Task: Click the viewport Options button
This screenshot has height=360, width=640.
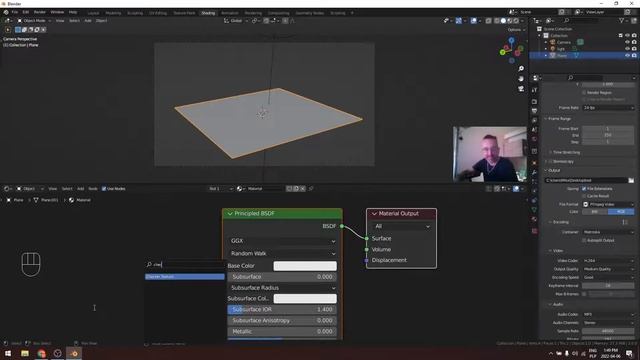Action: pos(516,30)
